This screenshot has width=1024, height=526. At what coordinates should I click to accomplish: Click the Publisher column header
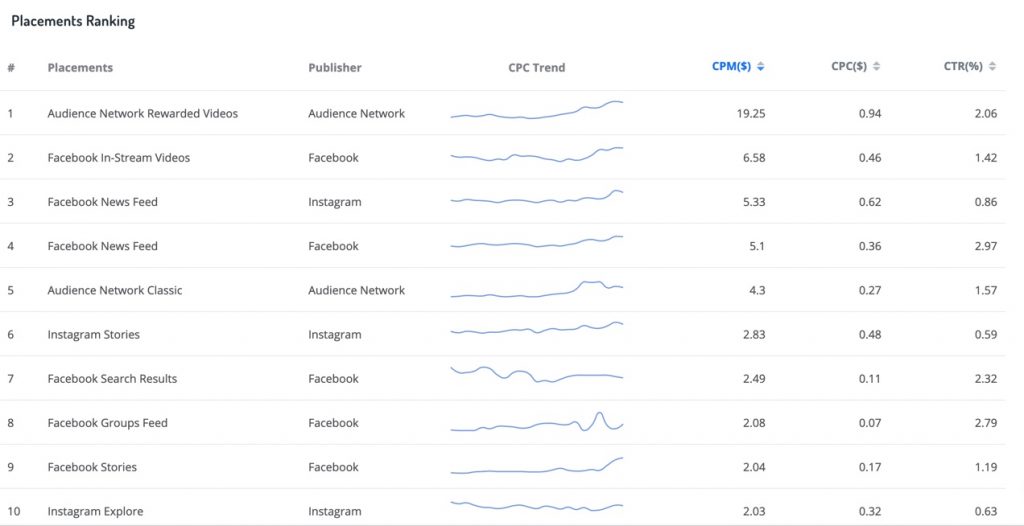pyautogui.click(x=335, y=67)
